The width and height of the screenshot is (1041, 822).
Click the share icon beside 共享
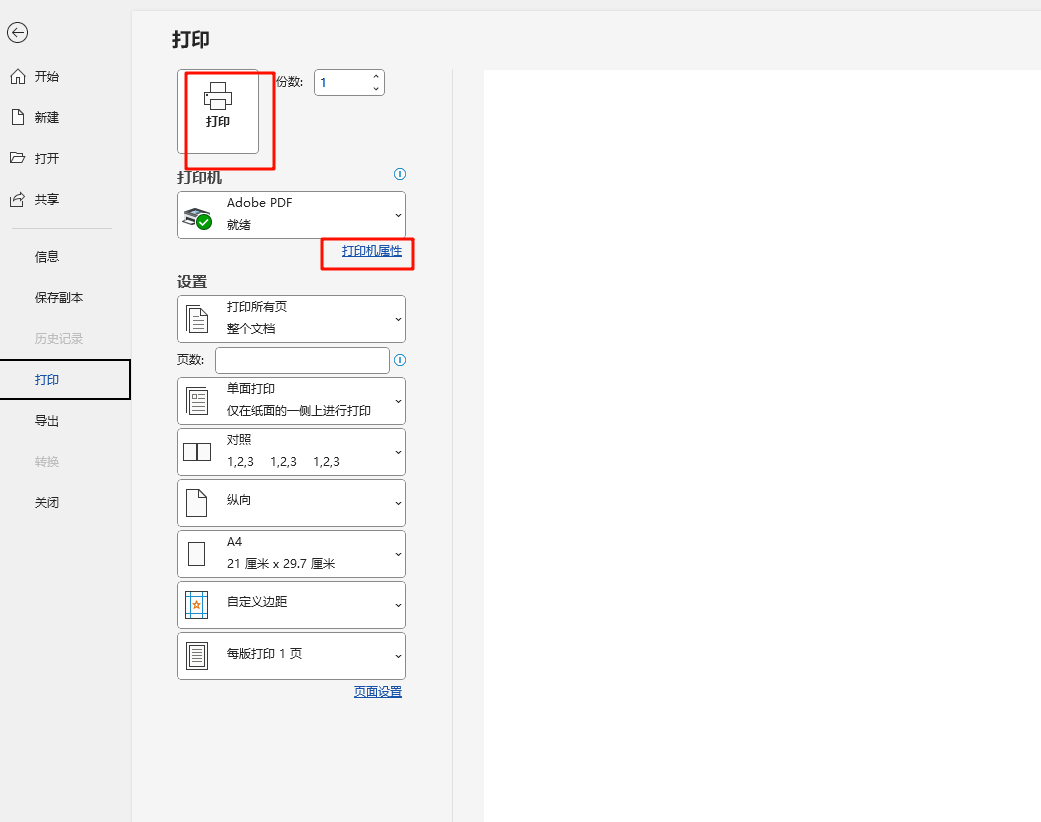18,199
